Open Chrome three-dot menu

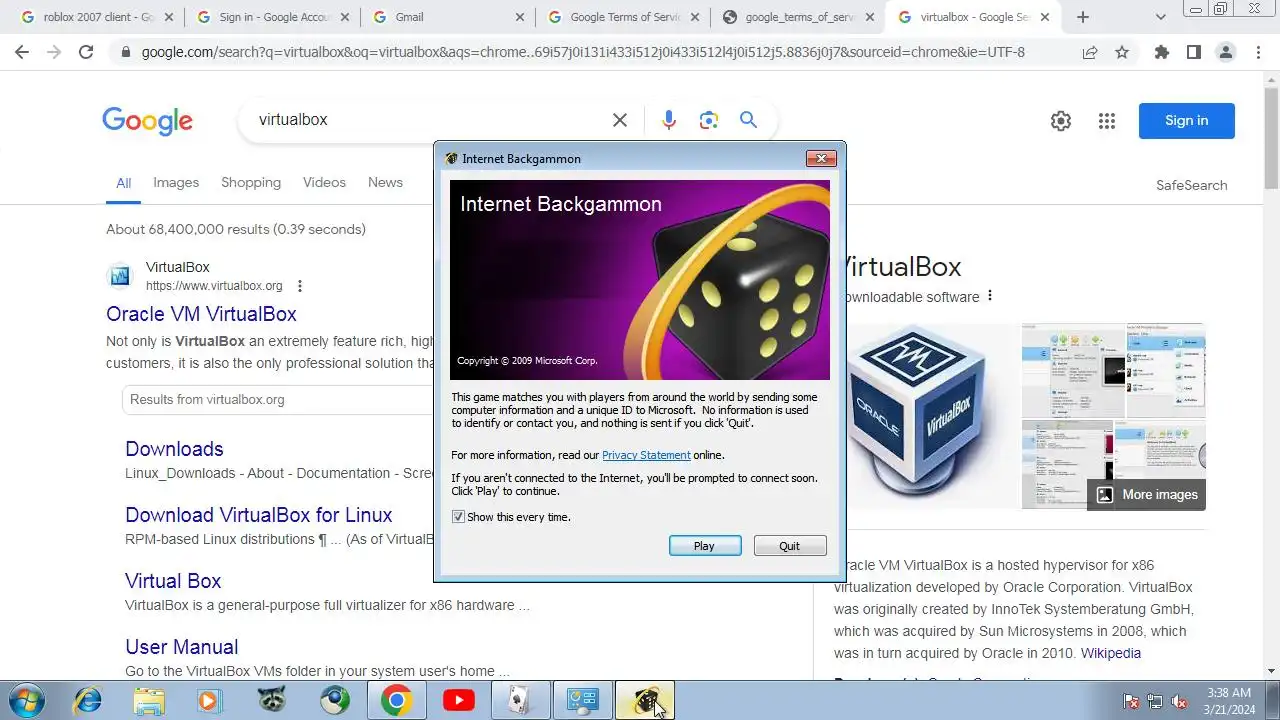tap(1258, 52)
